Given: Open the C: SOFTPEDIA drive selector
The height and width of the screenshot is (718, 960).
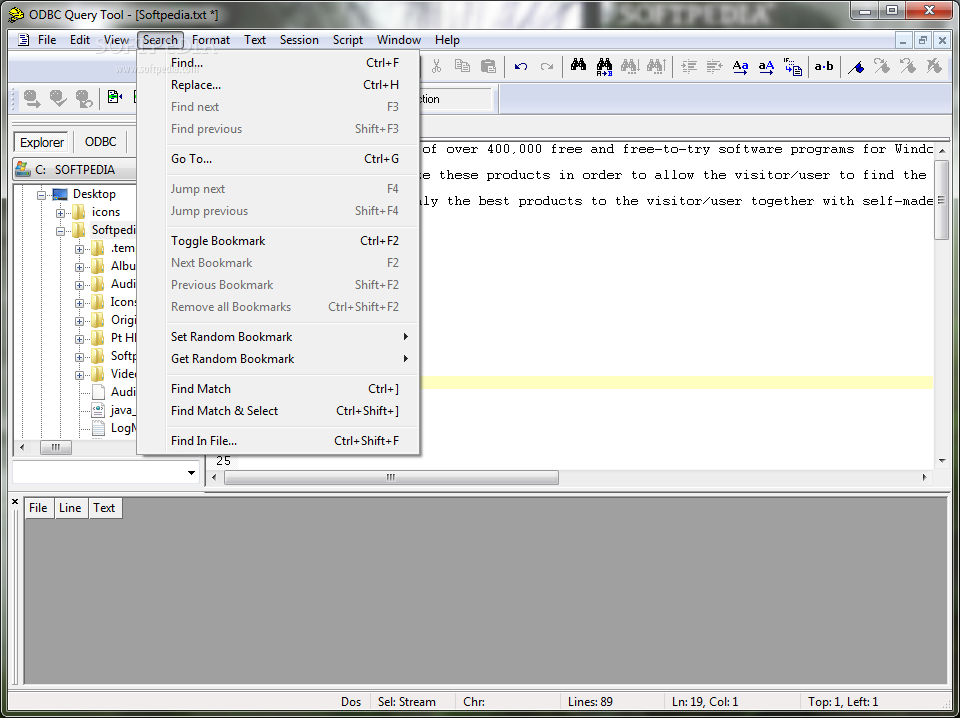Looking at the screenshot, I should coord(75,170).
